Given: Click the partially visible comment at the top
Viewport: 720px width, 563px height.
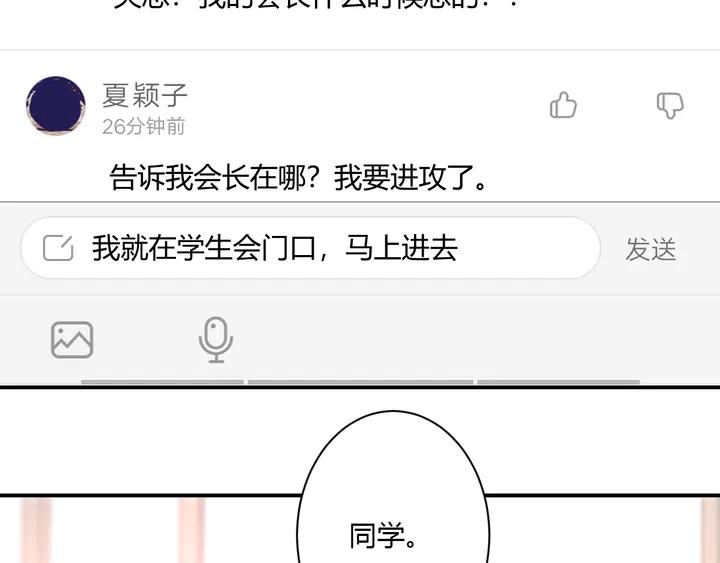Looking at the screenshot, I should tap(316, 5).
